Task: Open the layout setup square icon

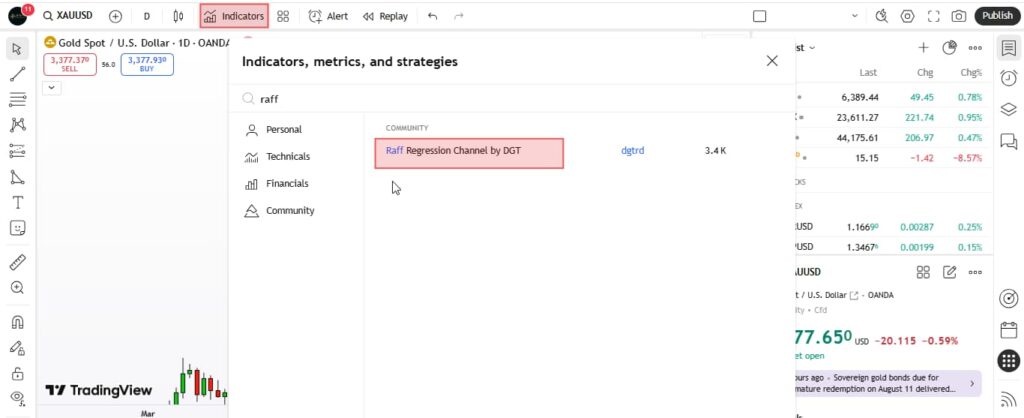Action: point(759,16)
